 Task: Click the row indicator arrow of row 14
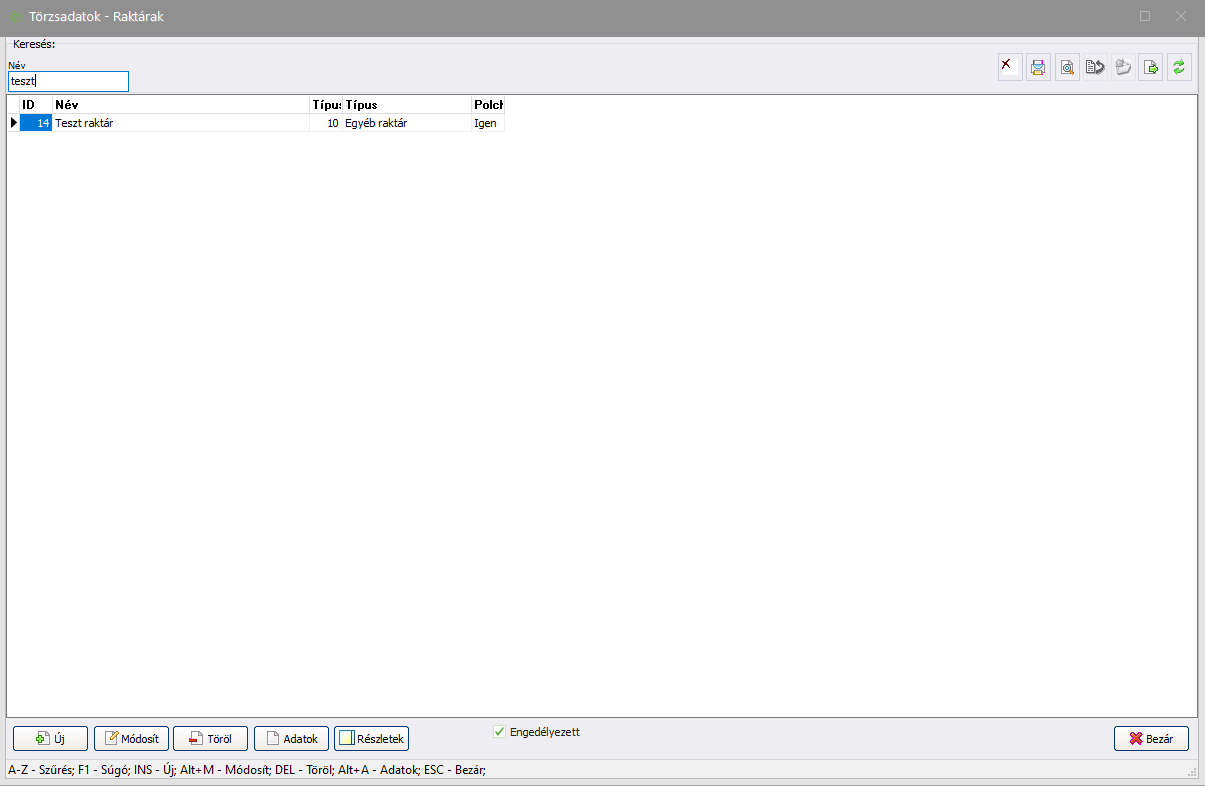[13, 123]
